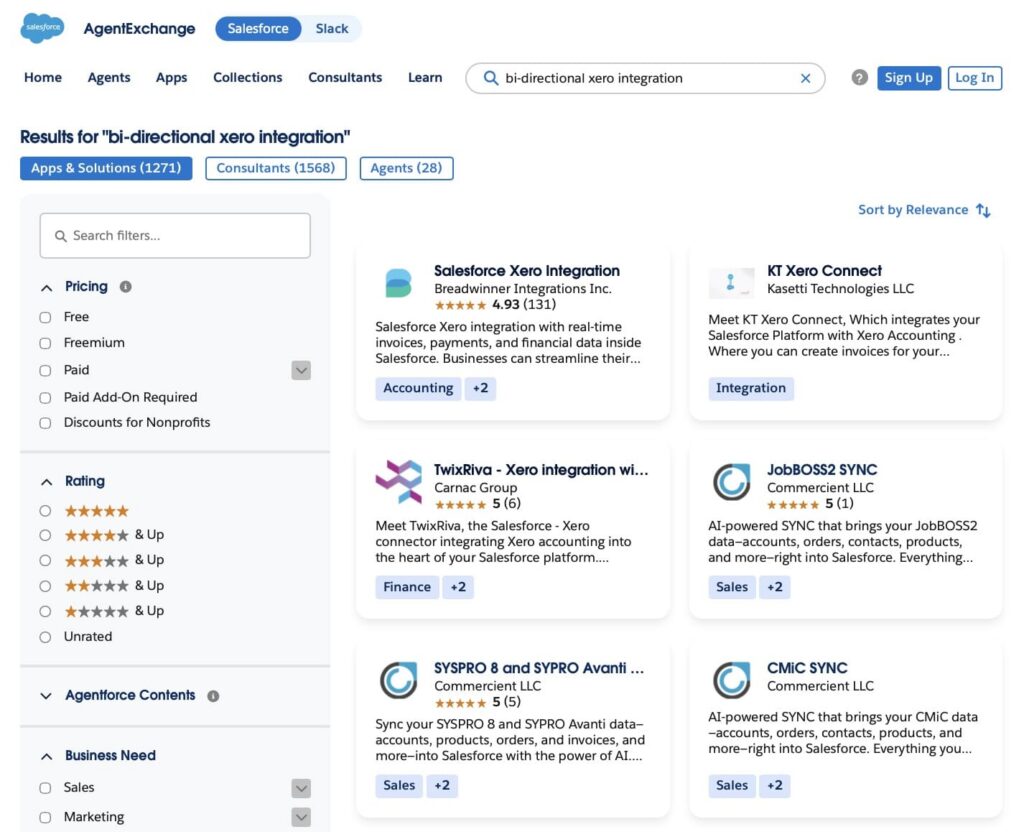This screenshot has width=1024, height=832.
Task: Check the Paid pricing filter
Action: click(x=45, y=371)
